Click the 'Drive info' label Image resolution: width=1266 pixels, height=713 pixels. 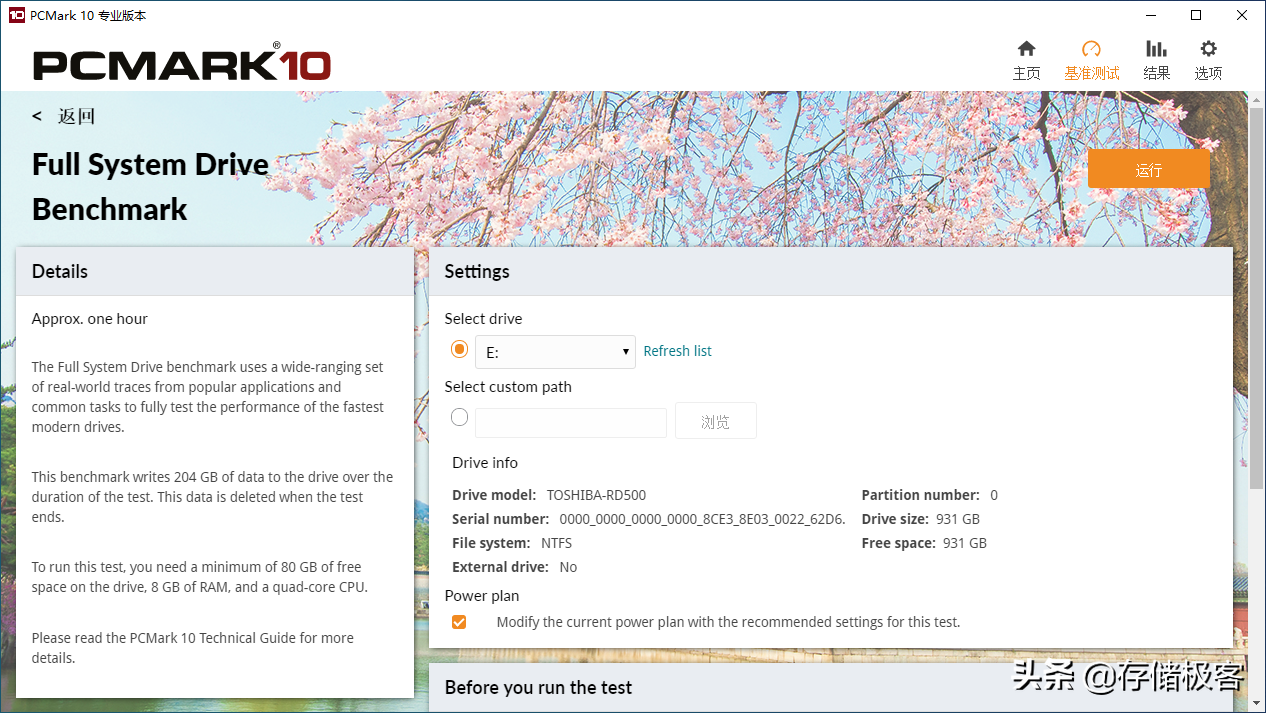coord(485,463)
